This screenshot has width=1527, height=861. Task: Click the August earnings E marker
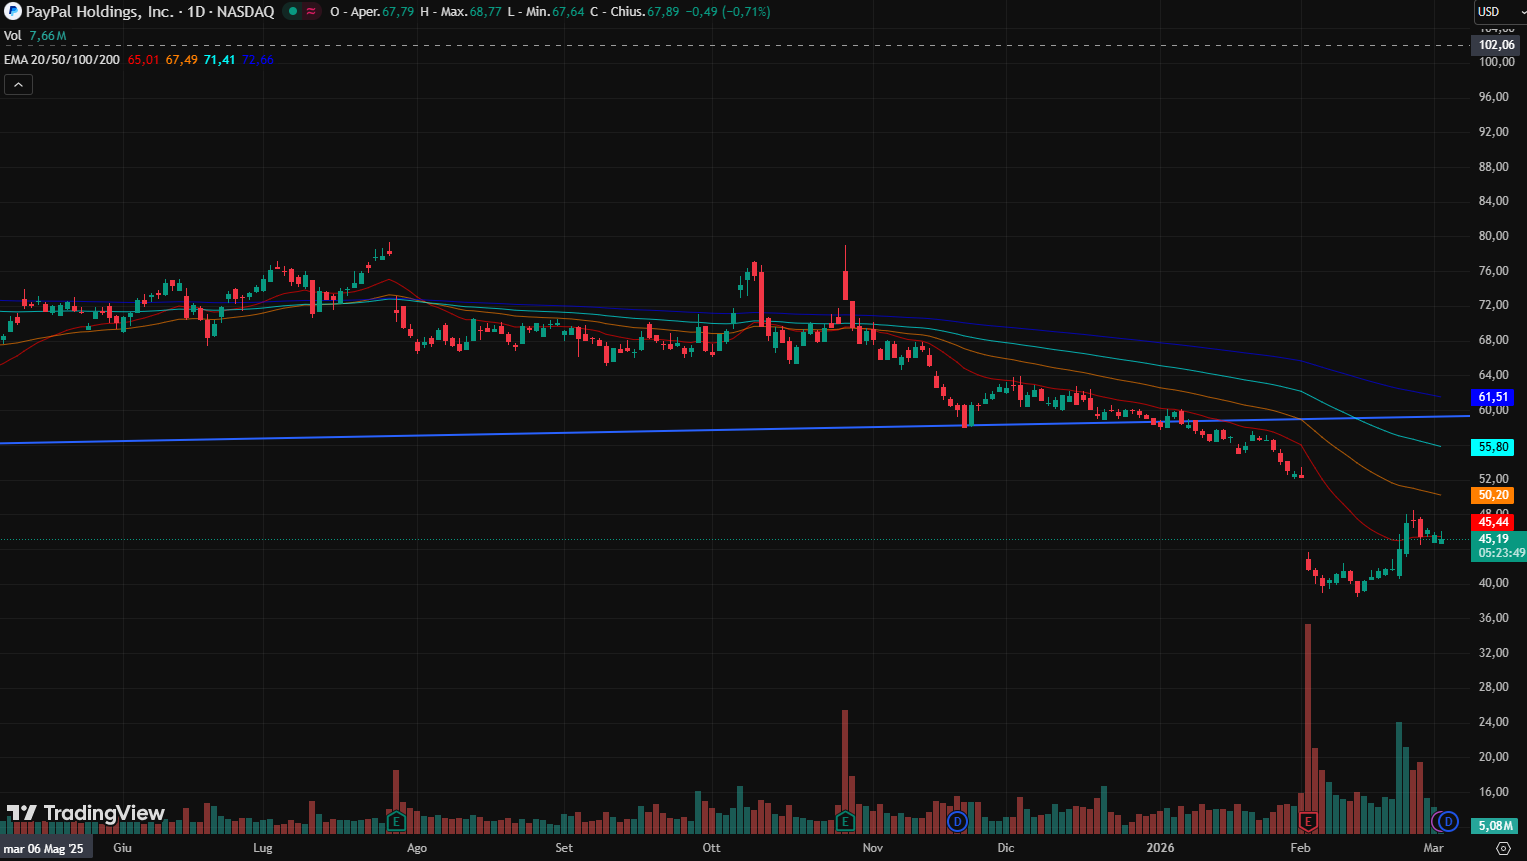pos(396,822)
